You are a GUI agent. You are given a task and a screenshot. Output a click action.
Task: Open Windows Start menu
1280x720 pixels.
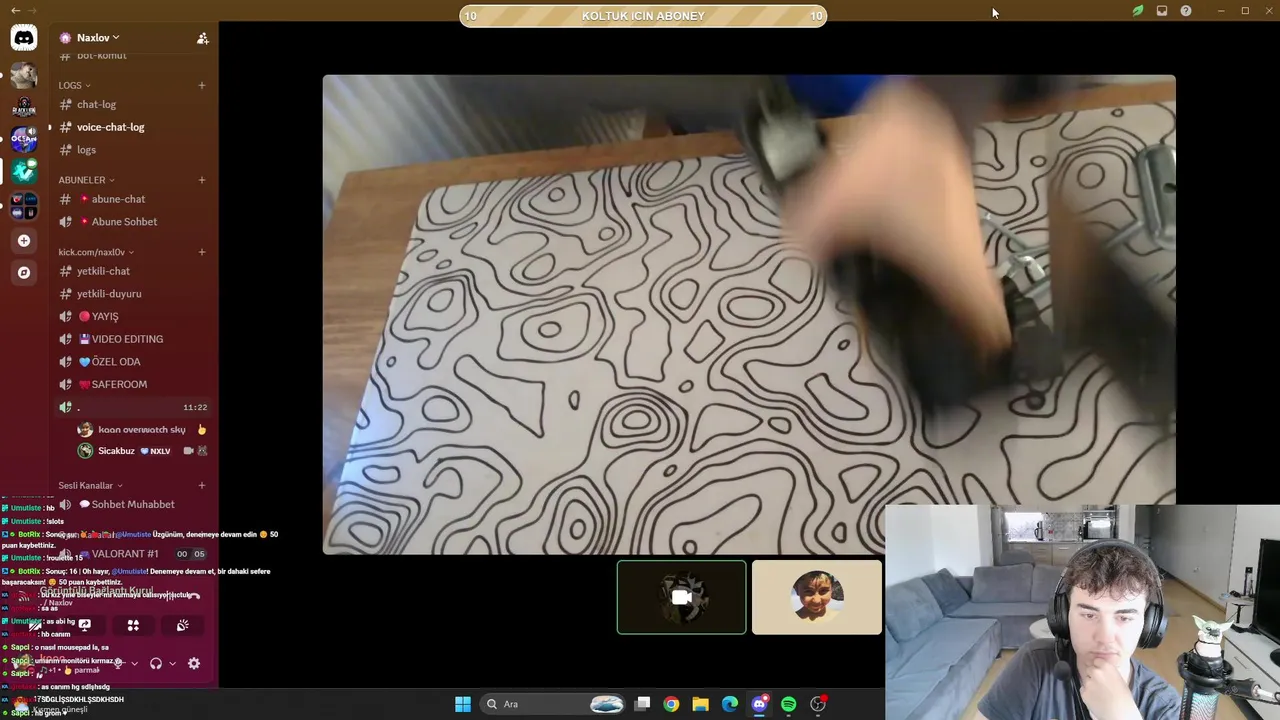pos(463,704)
